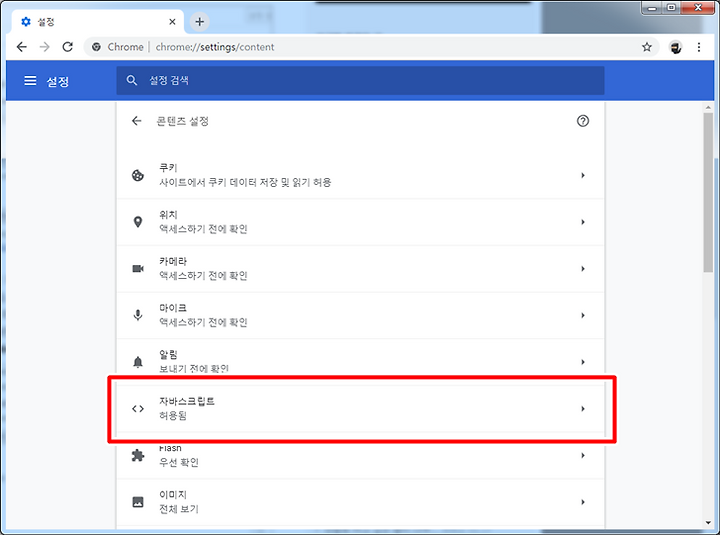This screenshot has width=720, height=535.
Task: Open the hamburger menu next to 설정
Action: 30,81
